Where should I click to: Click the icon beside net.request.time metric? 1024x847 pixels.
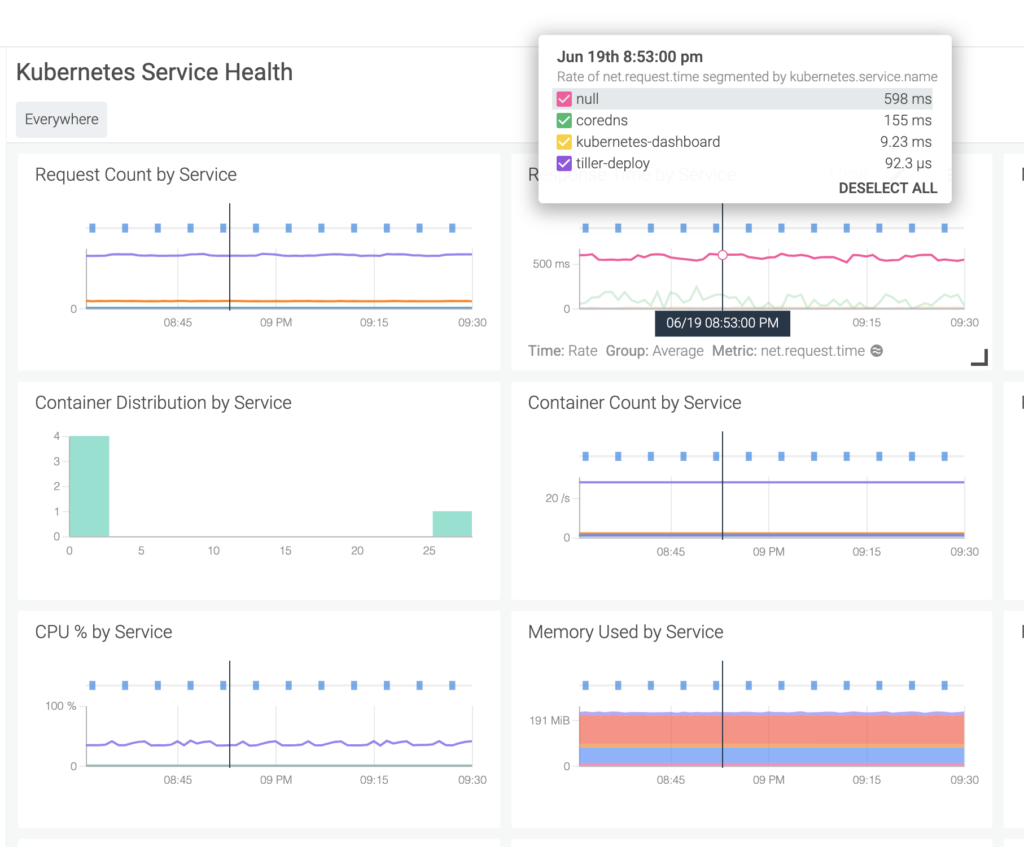point(877,351)
